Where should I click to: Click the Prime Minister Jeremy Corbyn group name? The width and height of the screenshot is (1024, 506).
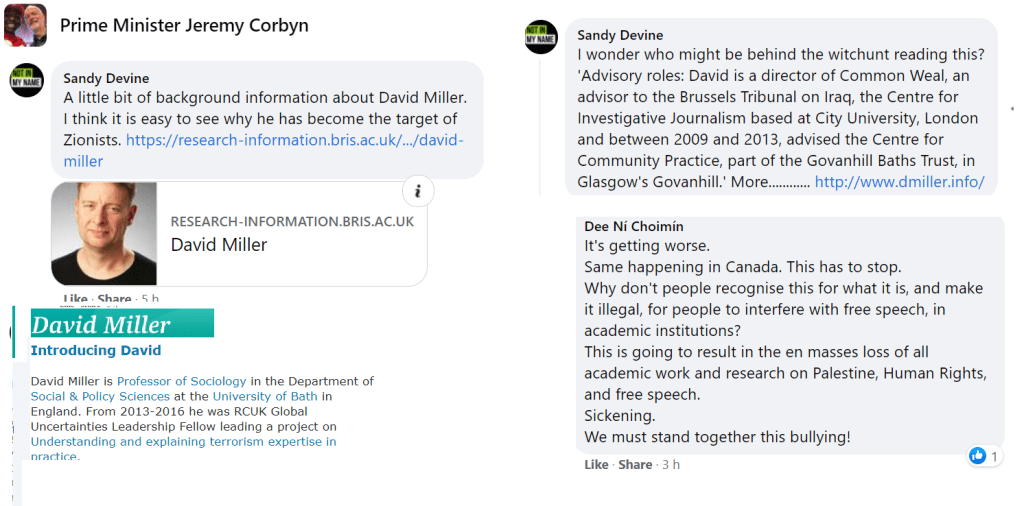tap(184, 25)
